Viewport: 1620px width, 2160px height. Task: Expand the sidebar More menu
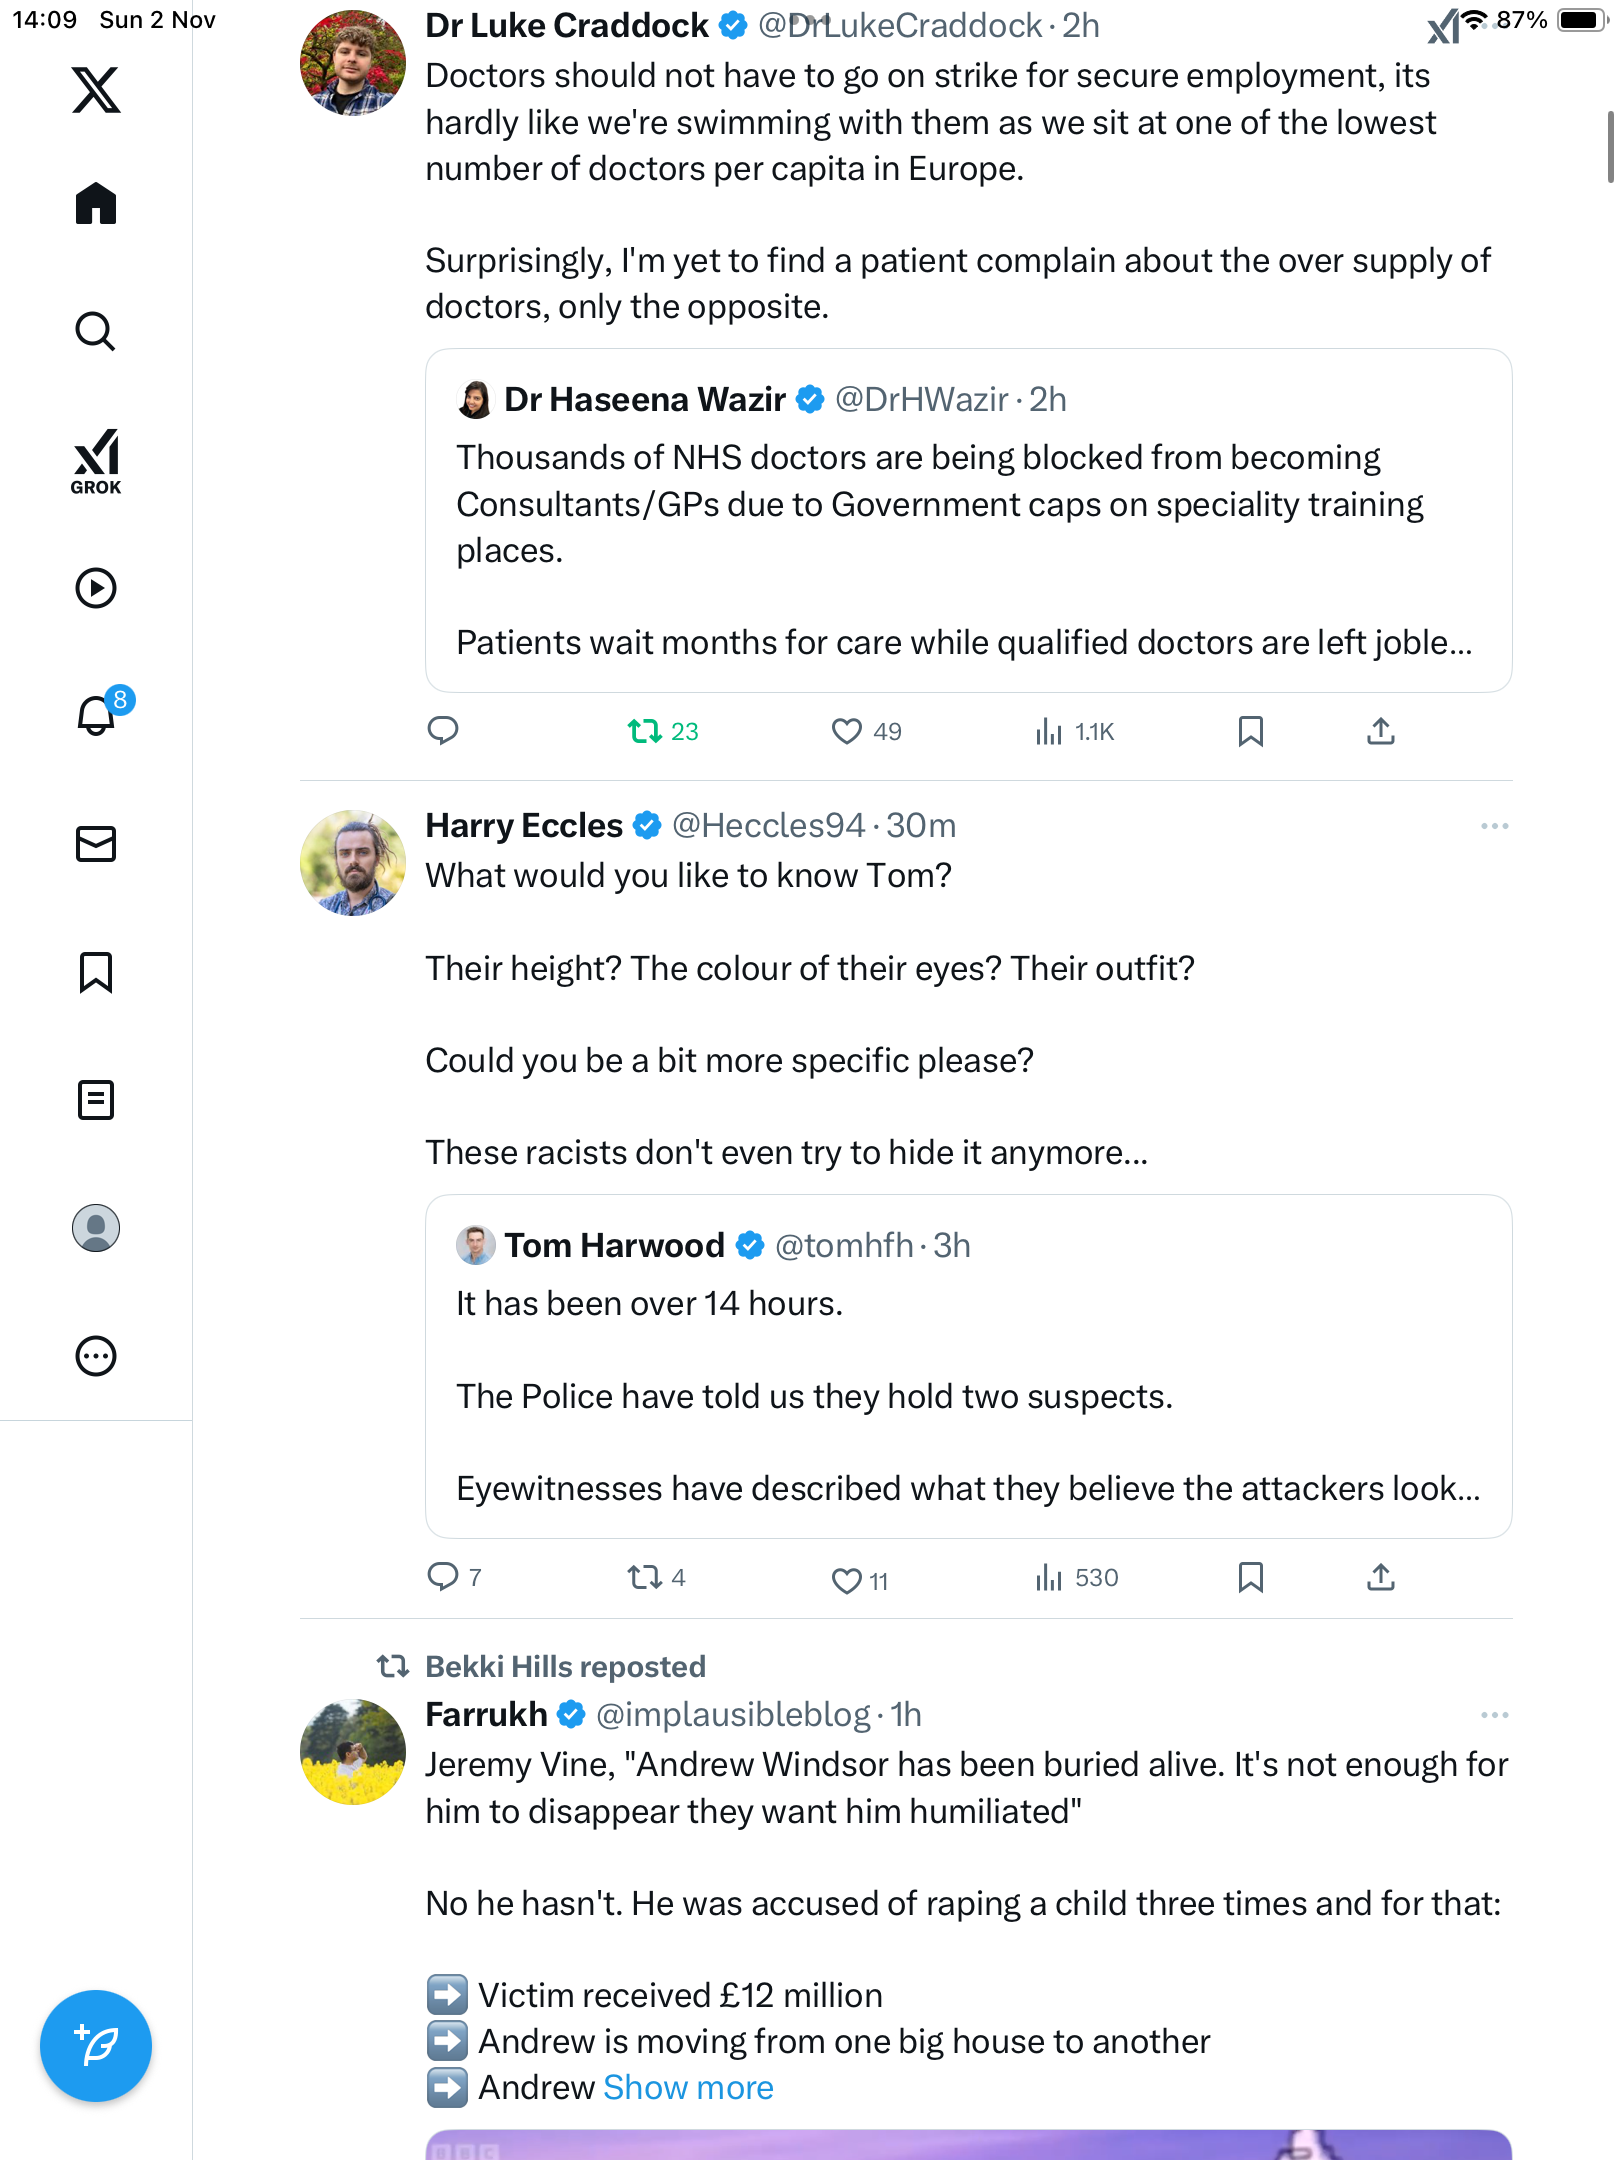pos(96,1356)
